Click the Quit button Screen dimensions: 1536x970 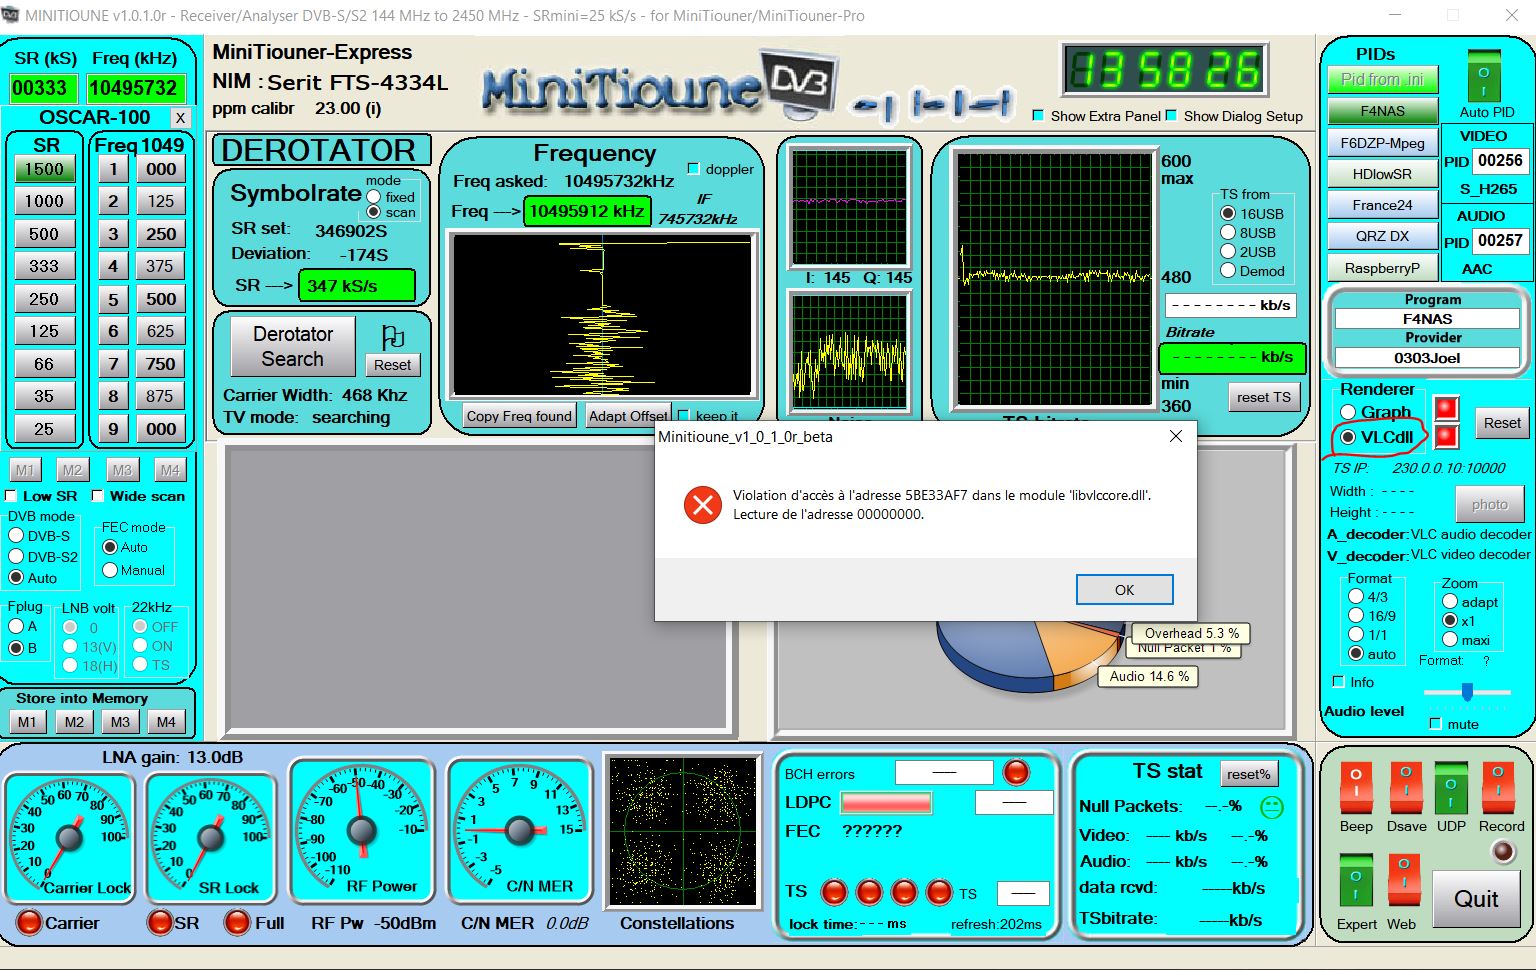1475,899
